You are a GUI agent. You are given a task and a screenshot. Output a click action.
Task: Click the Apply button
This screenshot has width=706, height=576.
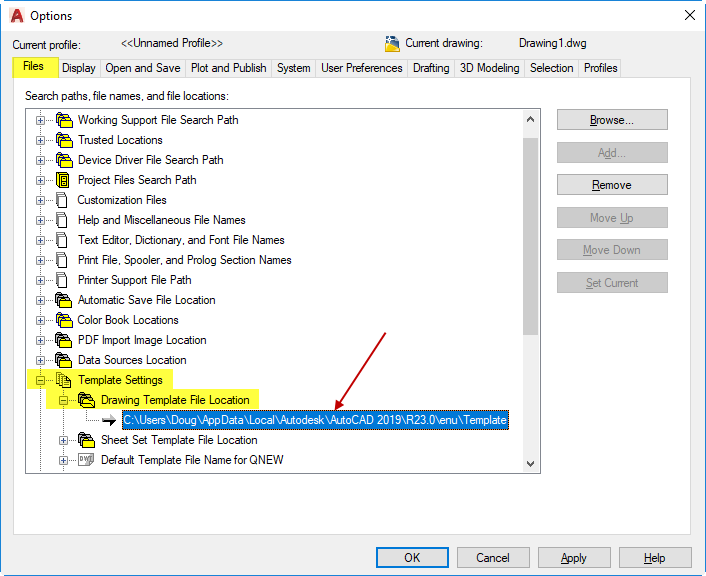click(574, 558)
